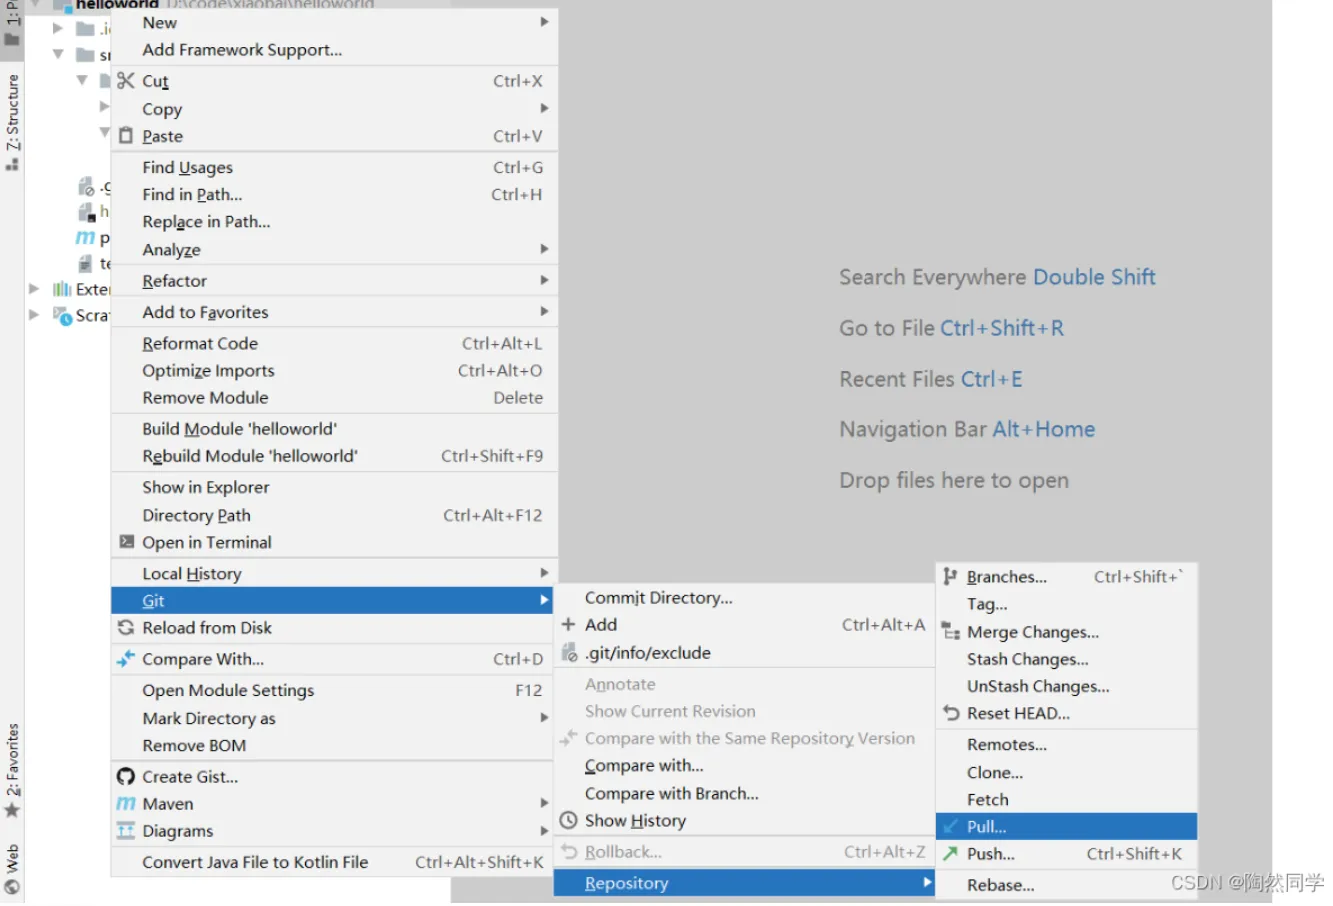Click the Maven m icon in context menu

[126, 804]
